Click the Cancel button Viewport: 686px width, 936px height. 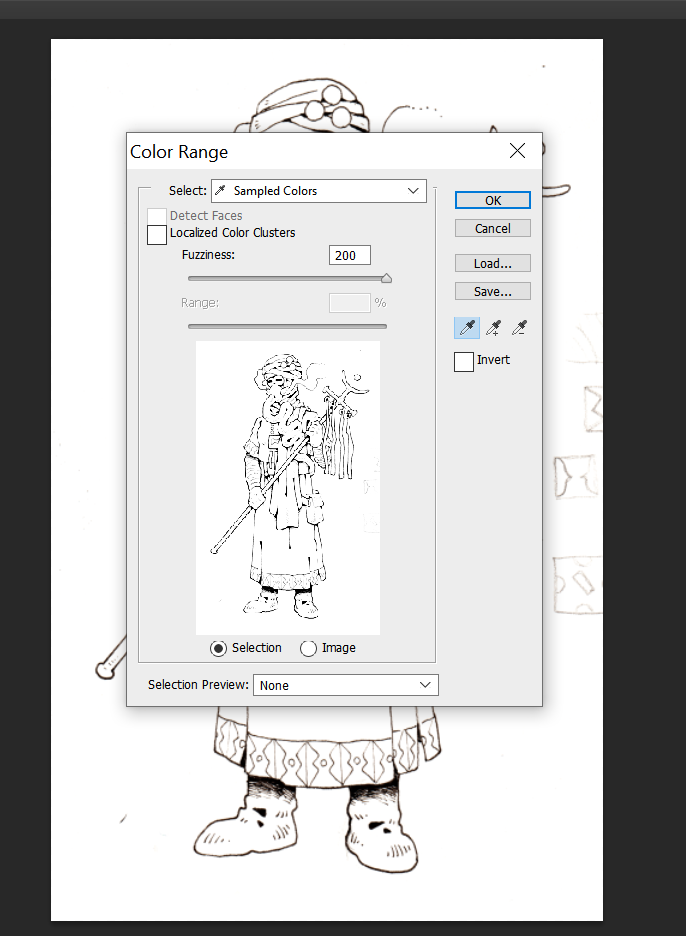click(x=493, y=229)
